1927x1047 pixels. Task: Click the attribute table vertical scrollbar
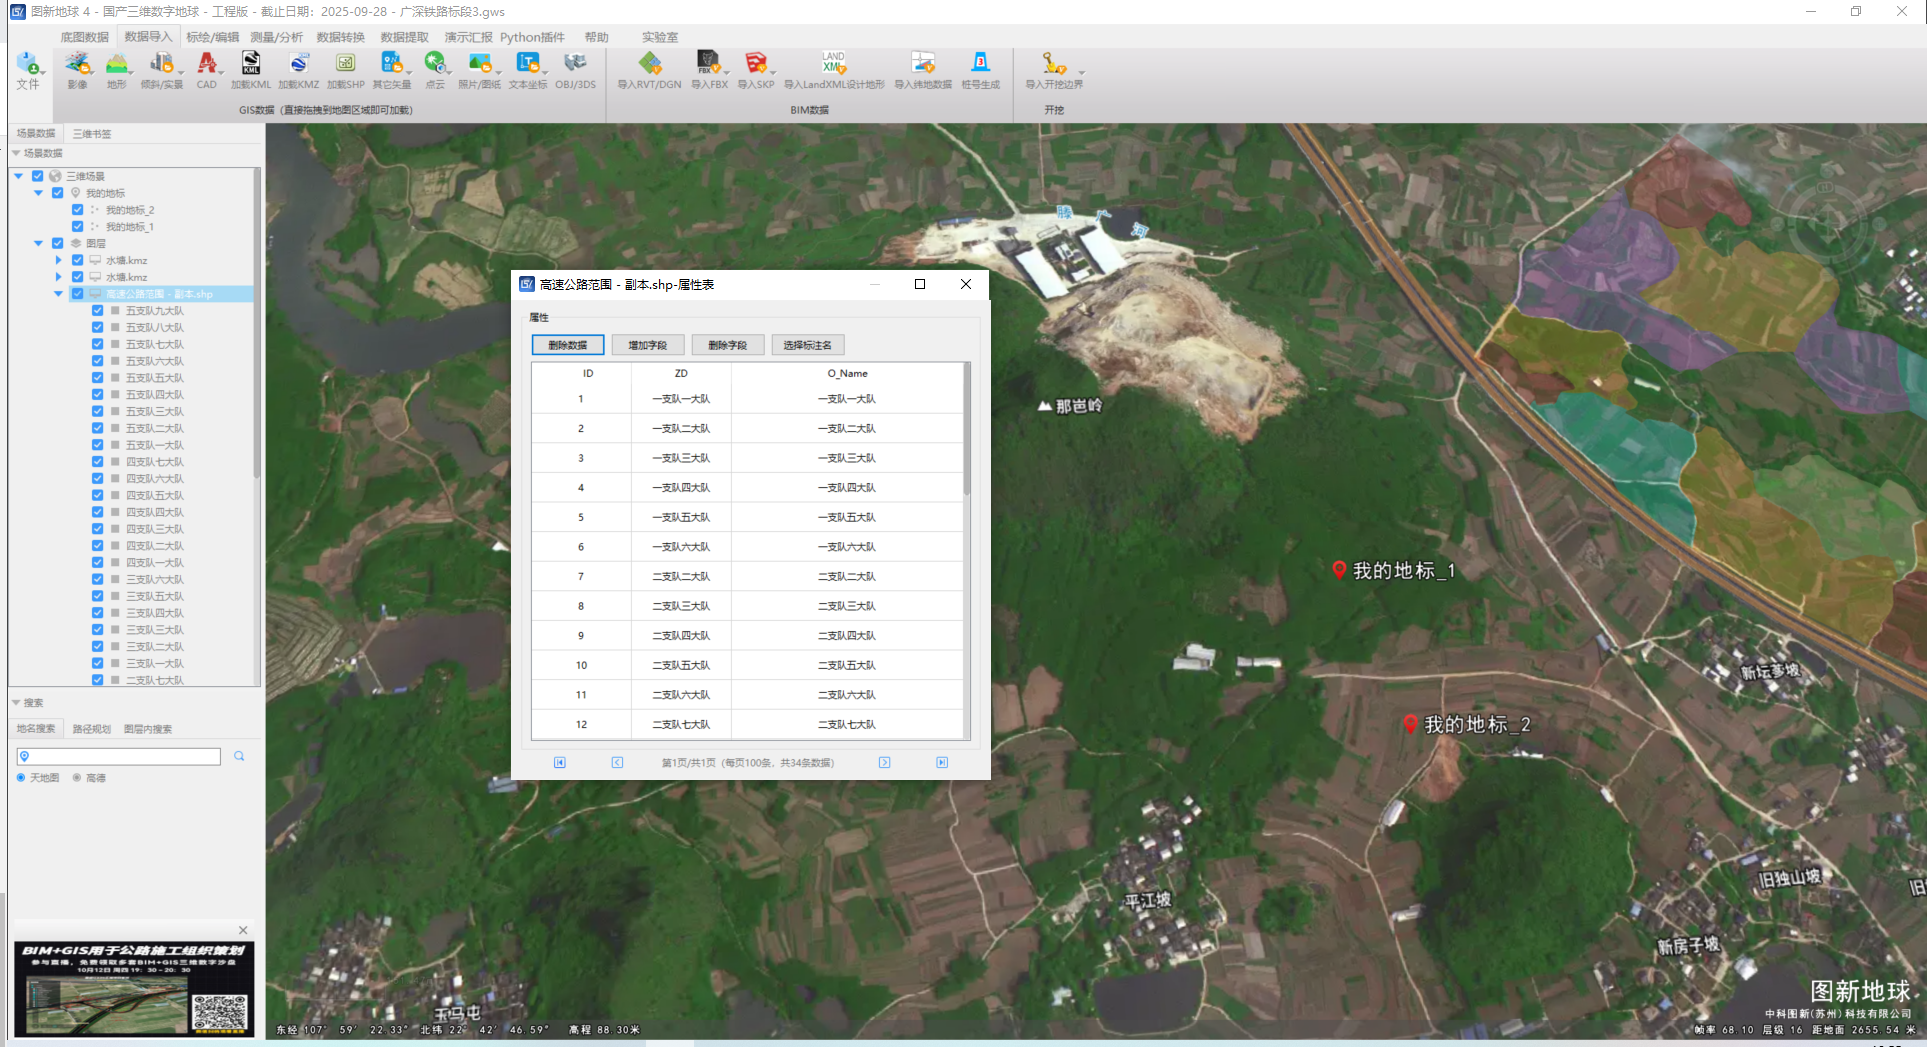[967, 430]
